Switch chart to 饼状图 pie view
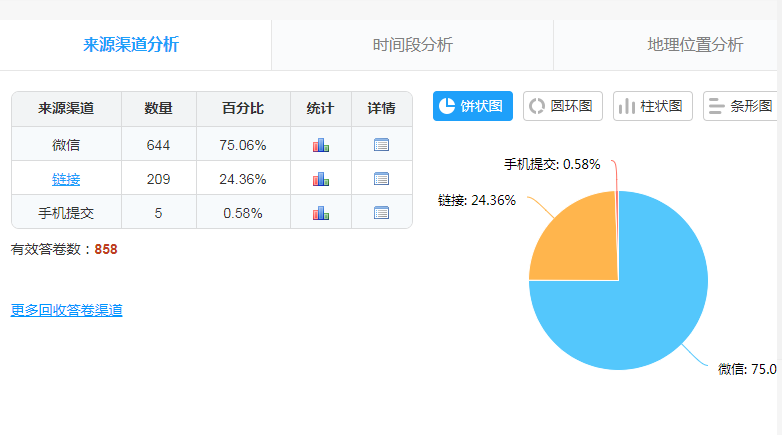Screen dimensions: 782x435 click(x=472, y=106)
